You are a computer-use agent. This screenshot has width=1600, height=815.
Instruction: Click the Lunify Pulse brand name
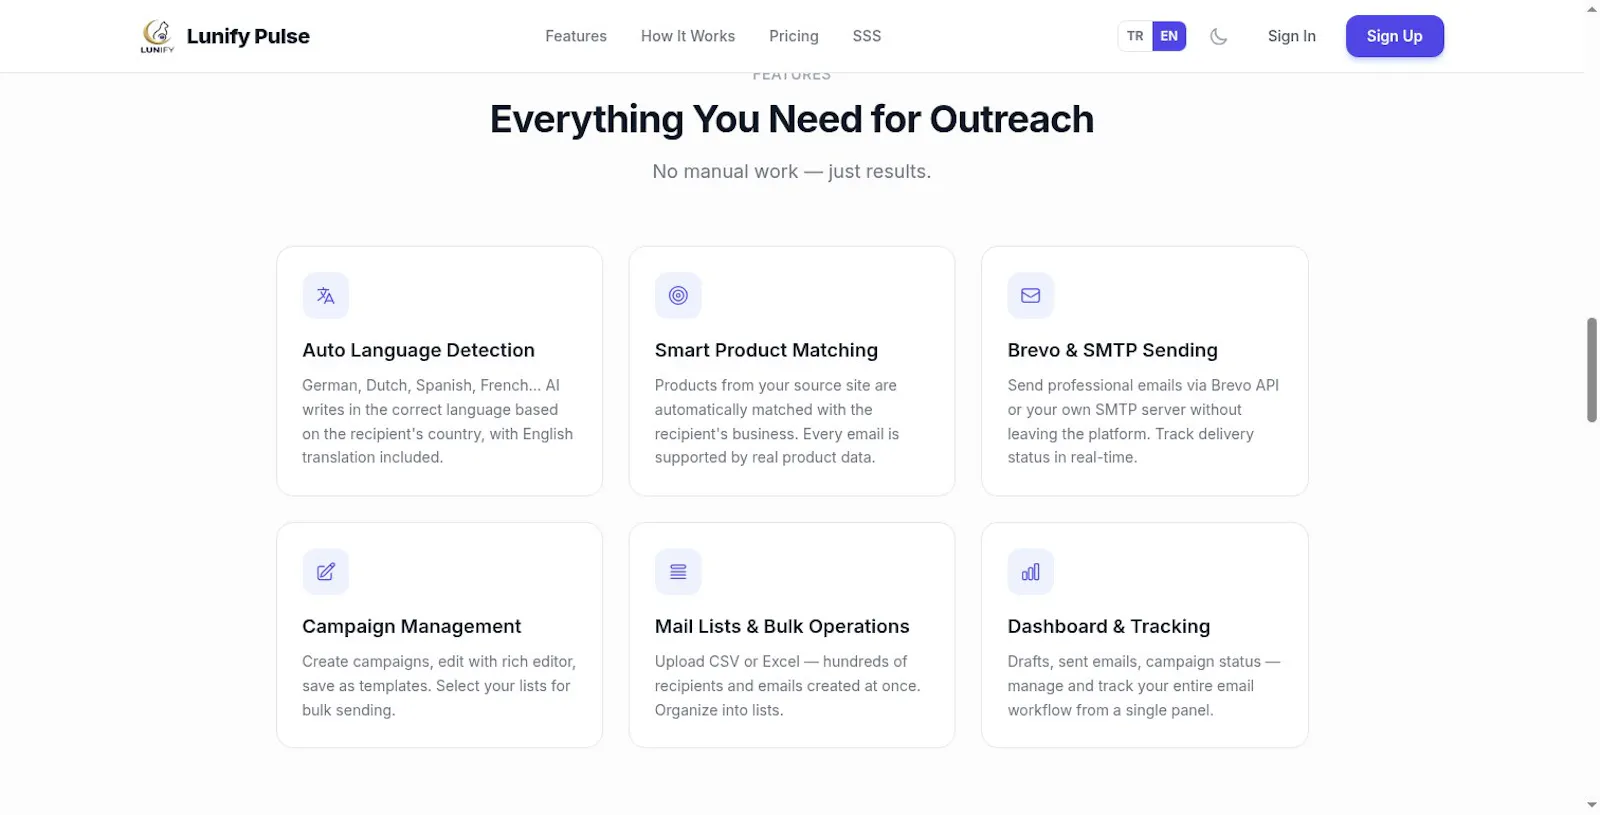point(248,36)
